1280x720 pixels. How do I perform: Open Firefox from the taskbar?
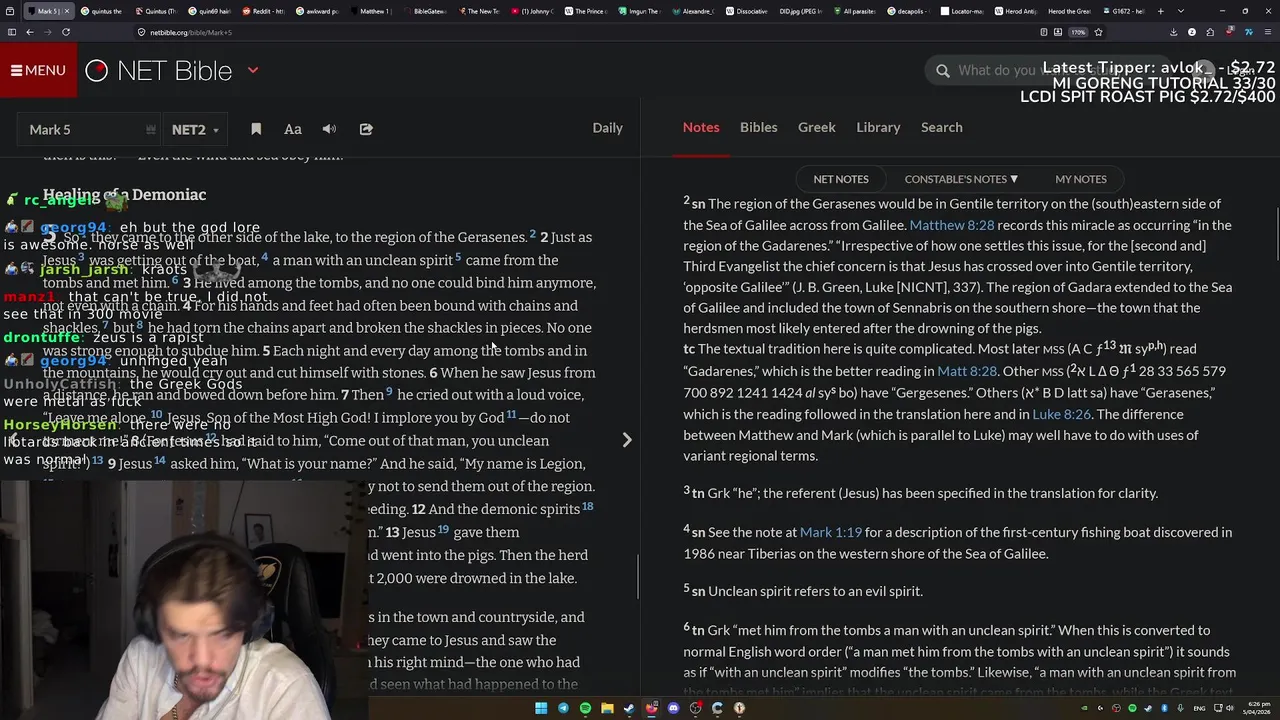(x=651, y=708)
